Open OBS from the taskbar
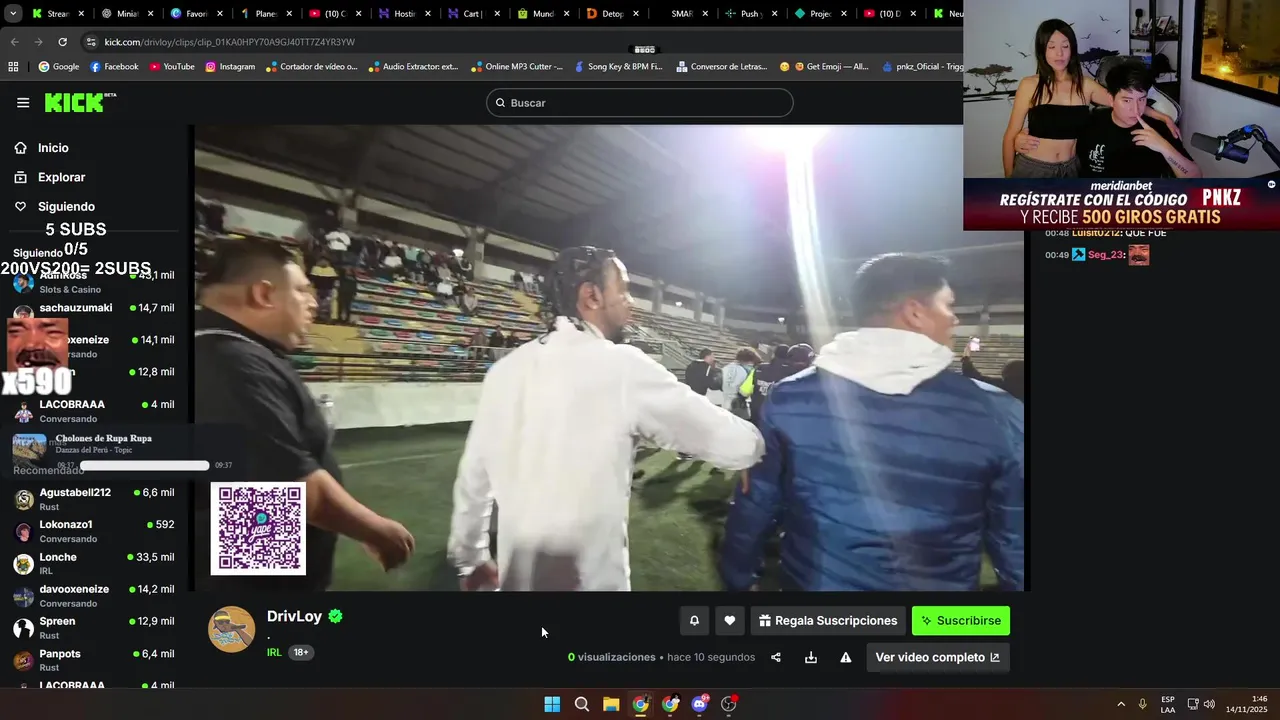 (729, 704)
